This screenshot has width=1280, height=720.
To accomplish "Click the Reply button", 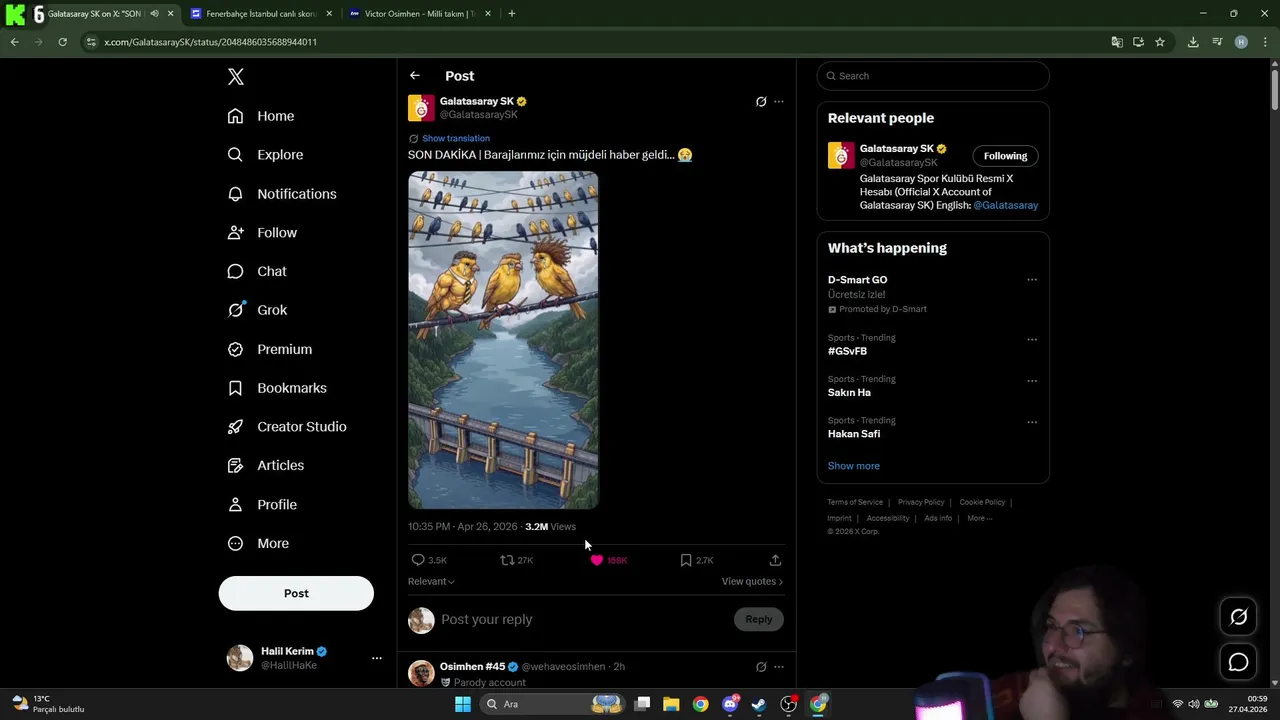I will (x=759, y=619).
